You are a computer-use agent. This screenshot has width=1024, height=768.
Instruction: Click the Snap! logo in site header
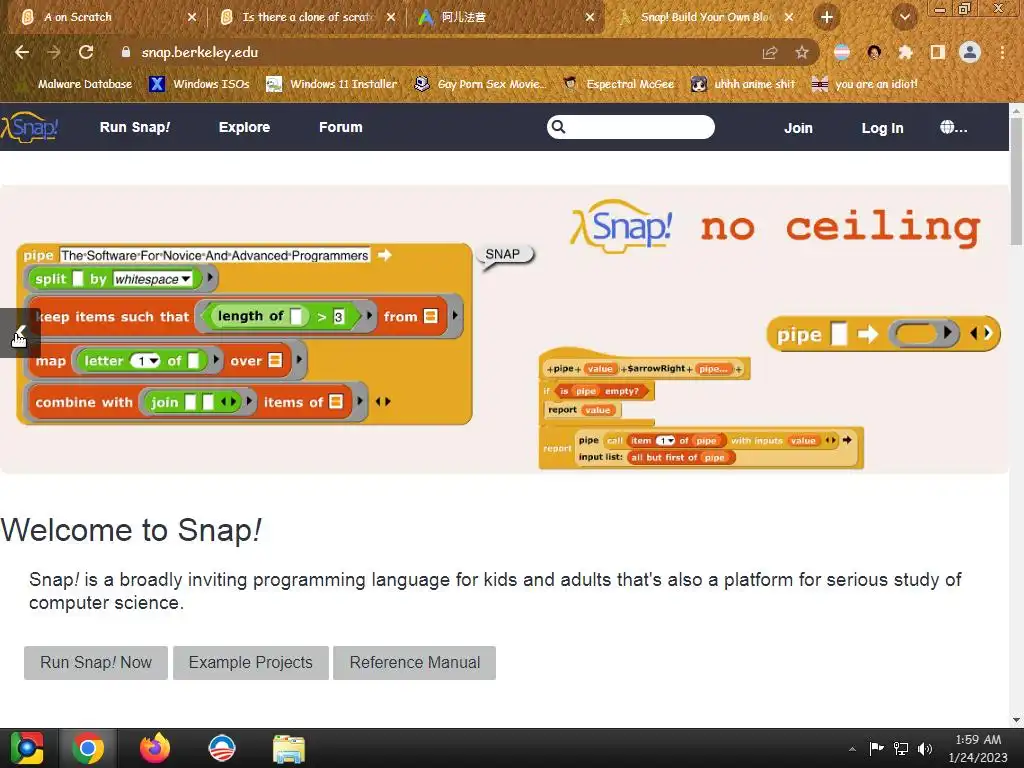(x=30, y=127)
